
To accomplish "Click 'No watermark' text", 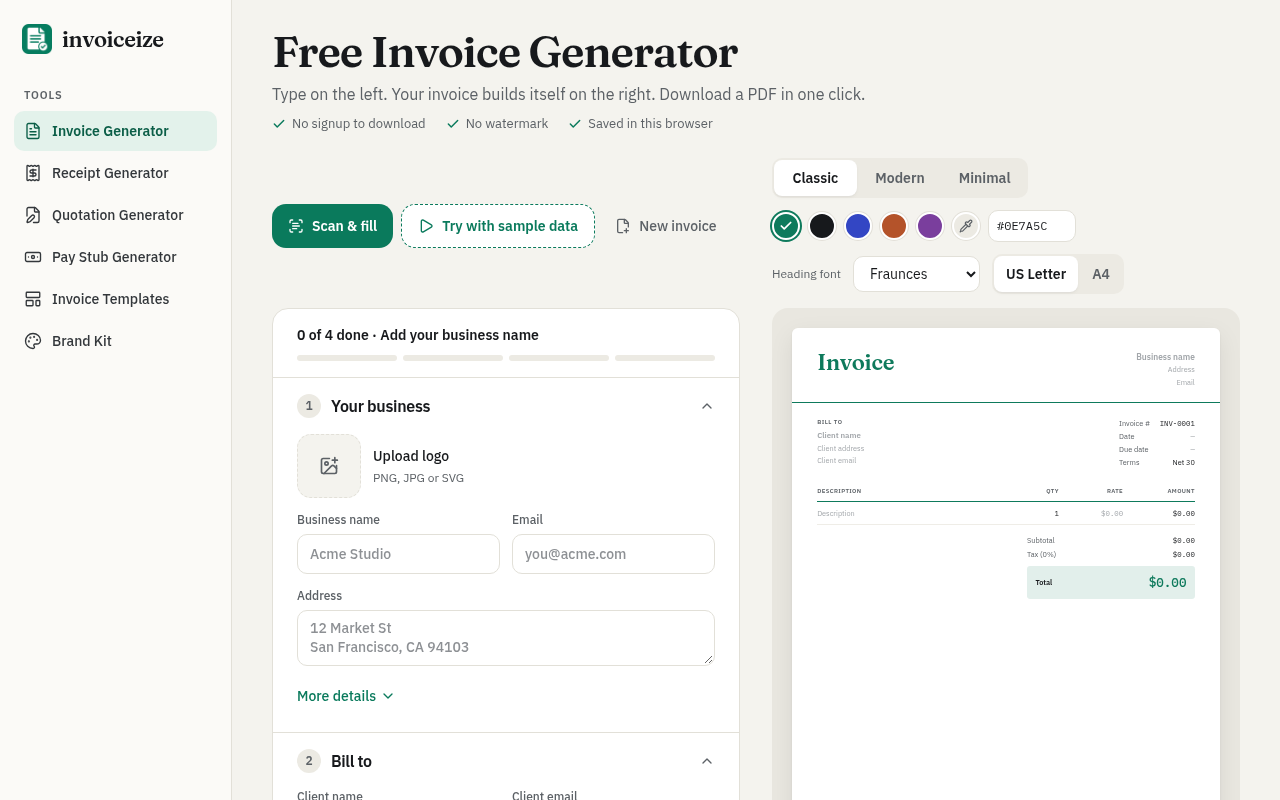I will [x=507, y=124].
